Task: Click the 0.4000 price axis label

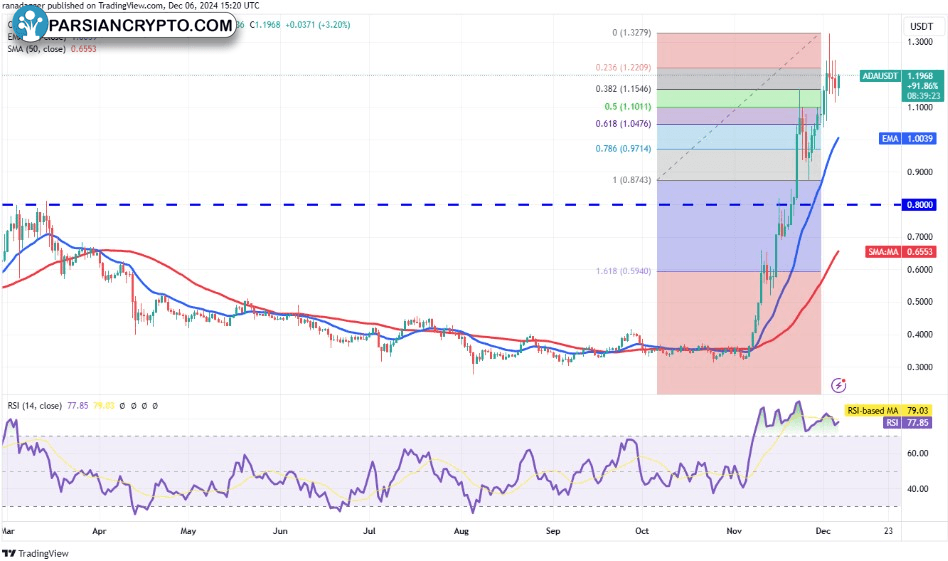Action: click(920, 334)
